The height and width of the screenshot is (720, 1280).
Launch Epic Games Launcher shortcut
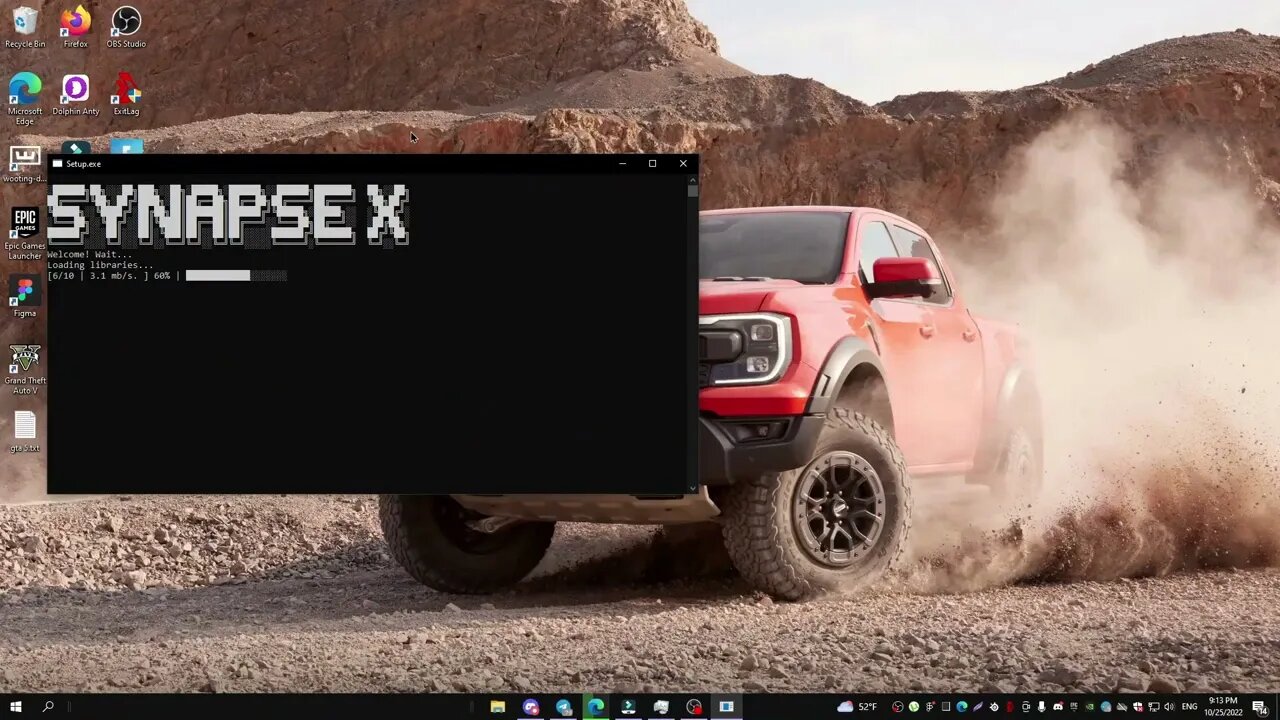(x=25, y=234)
